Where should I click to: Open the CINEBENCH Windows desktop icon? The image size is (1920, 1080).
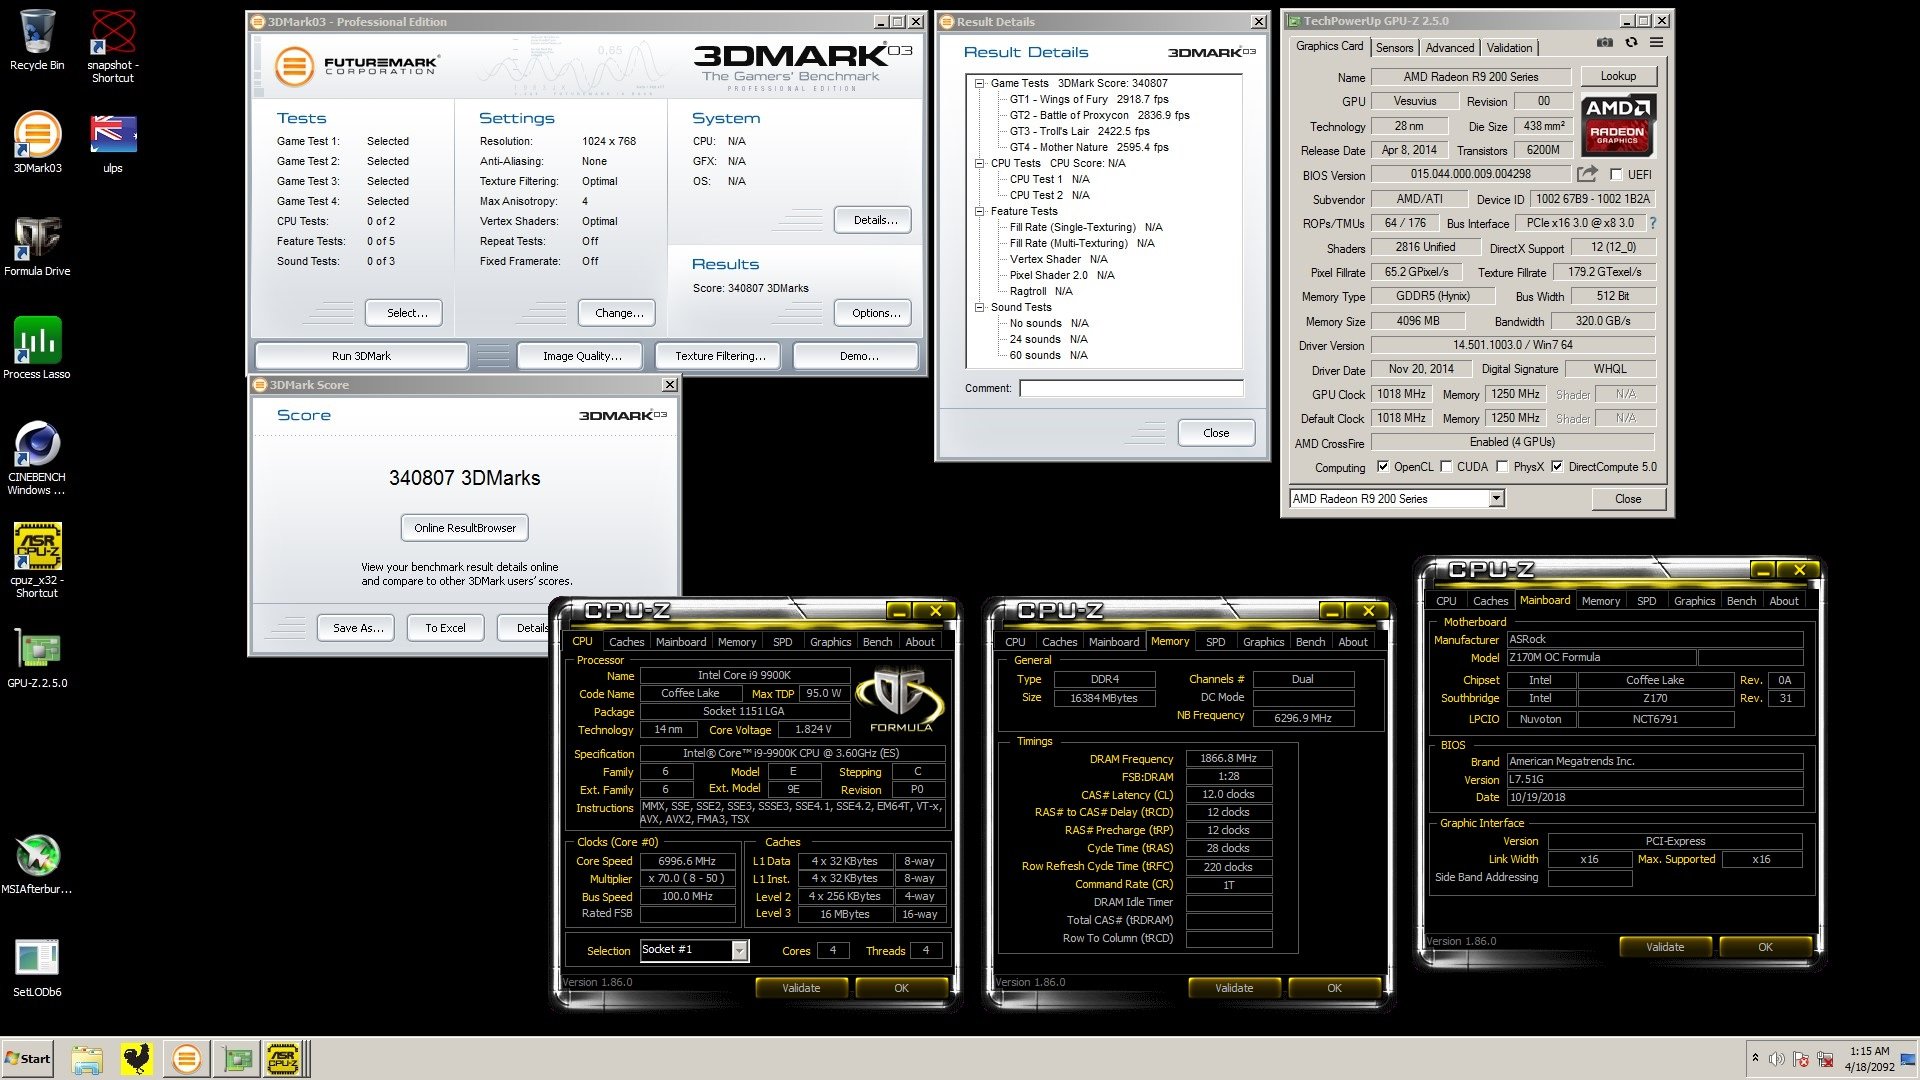(37, 458)
